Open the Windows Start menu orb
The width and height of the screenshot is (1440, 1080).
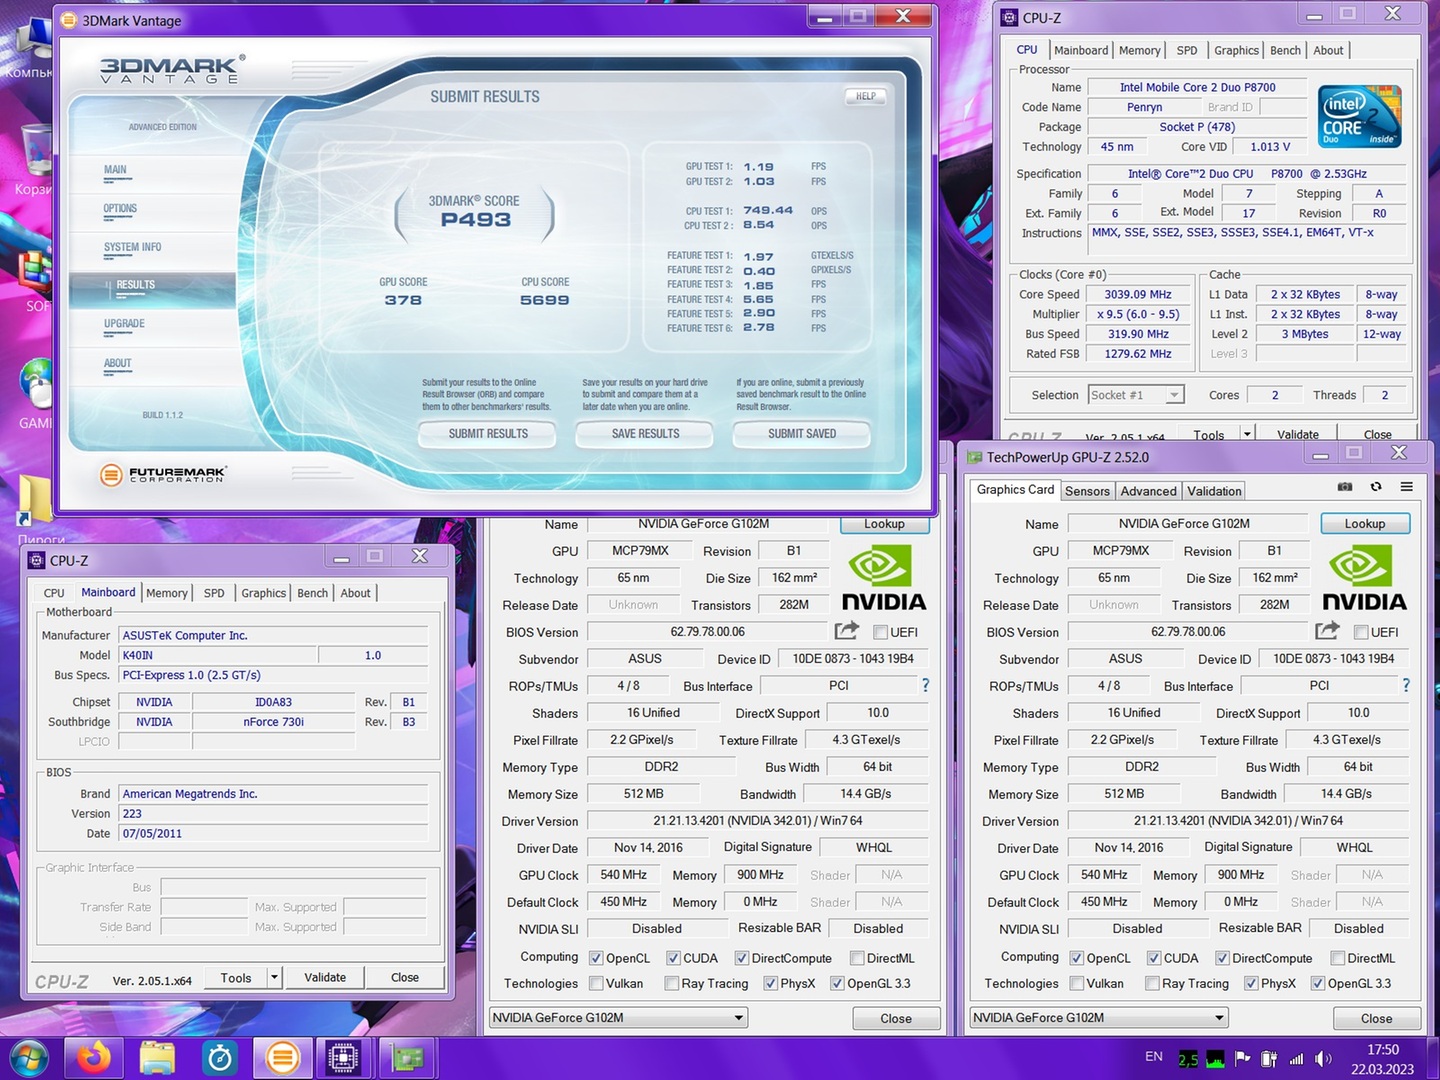click(x=28, y=1058)
